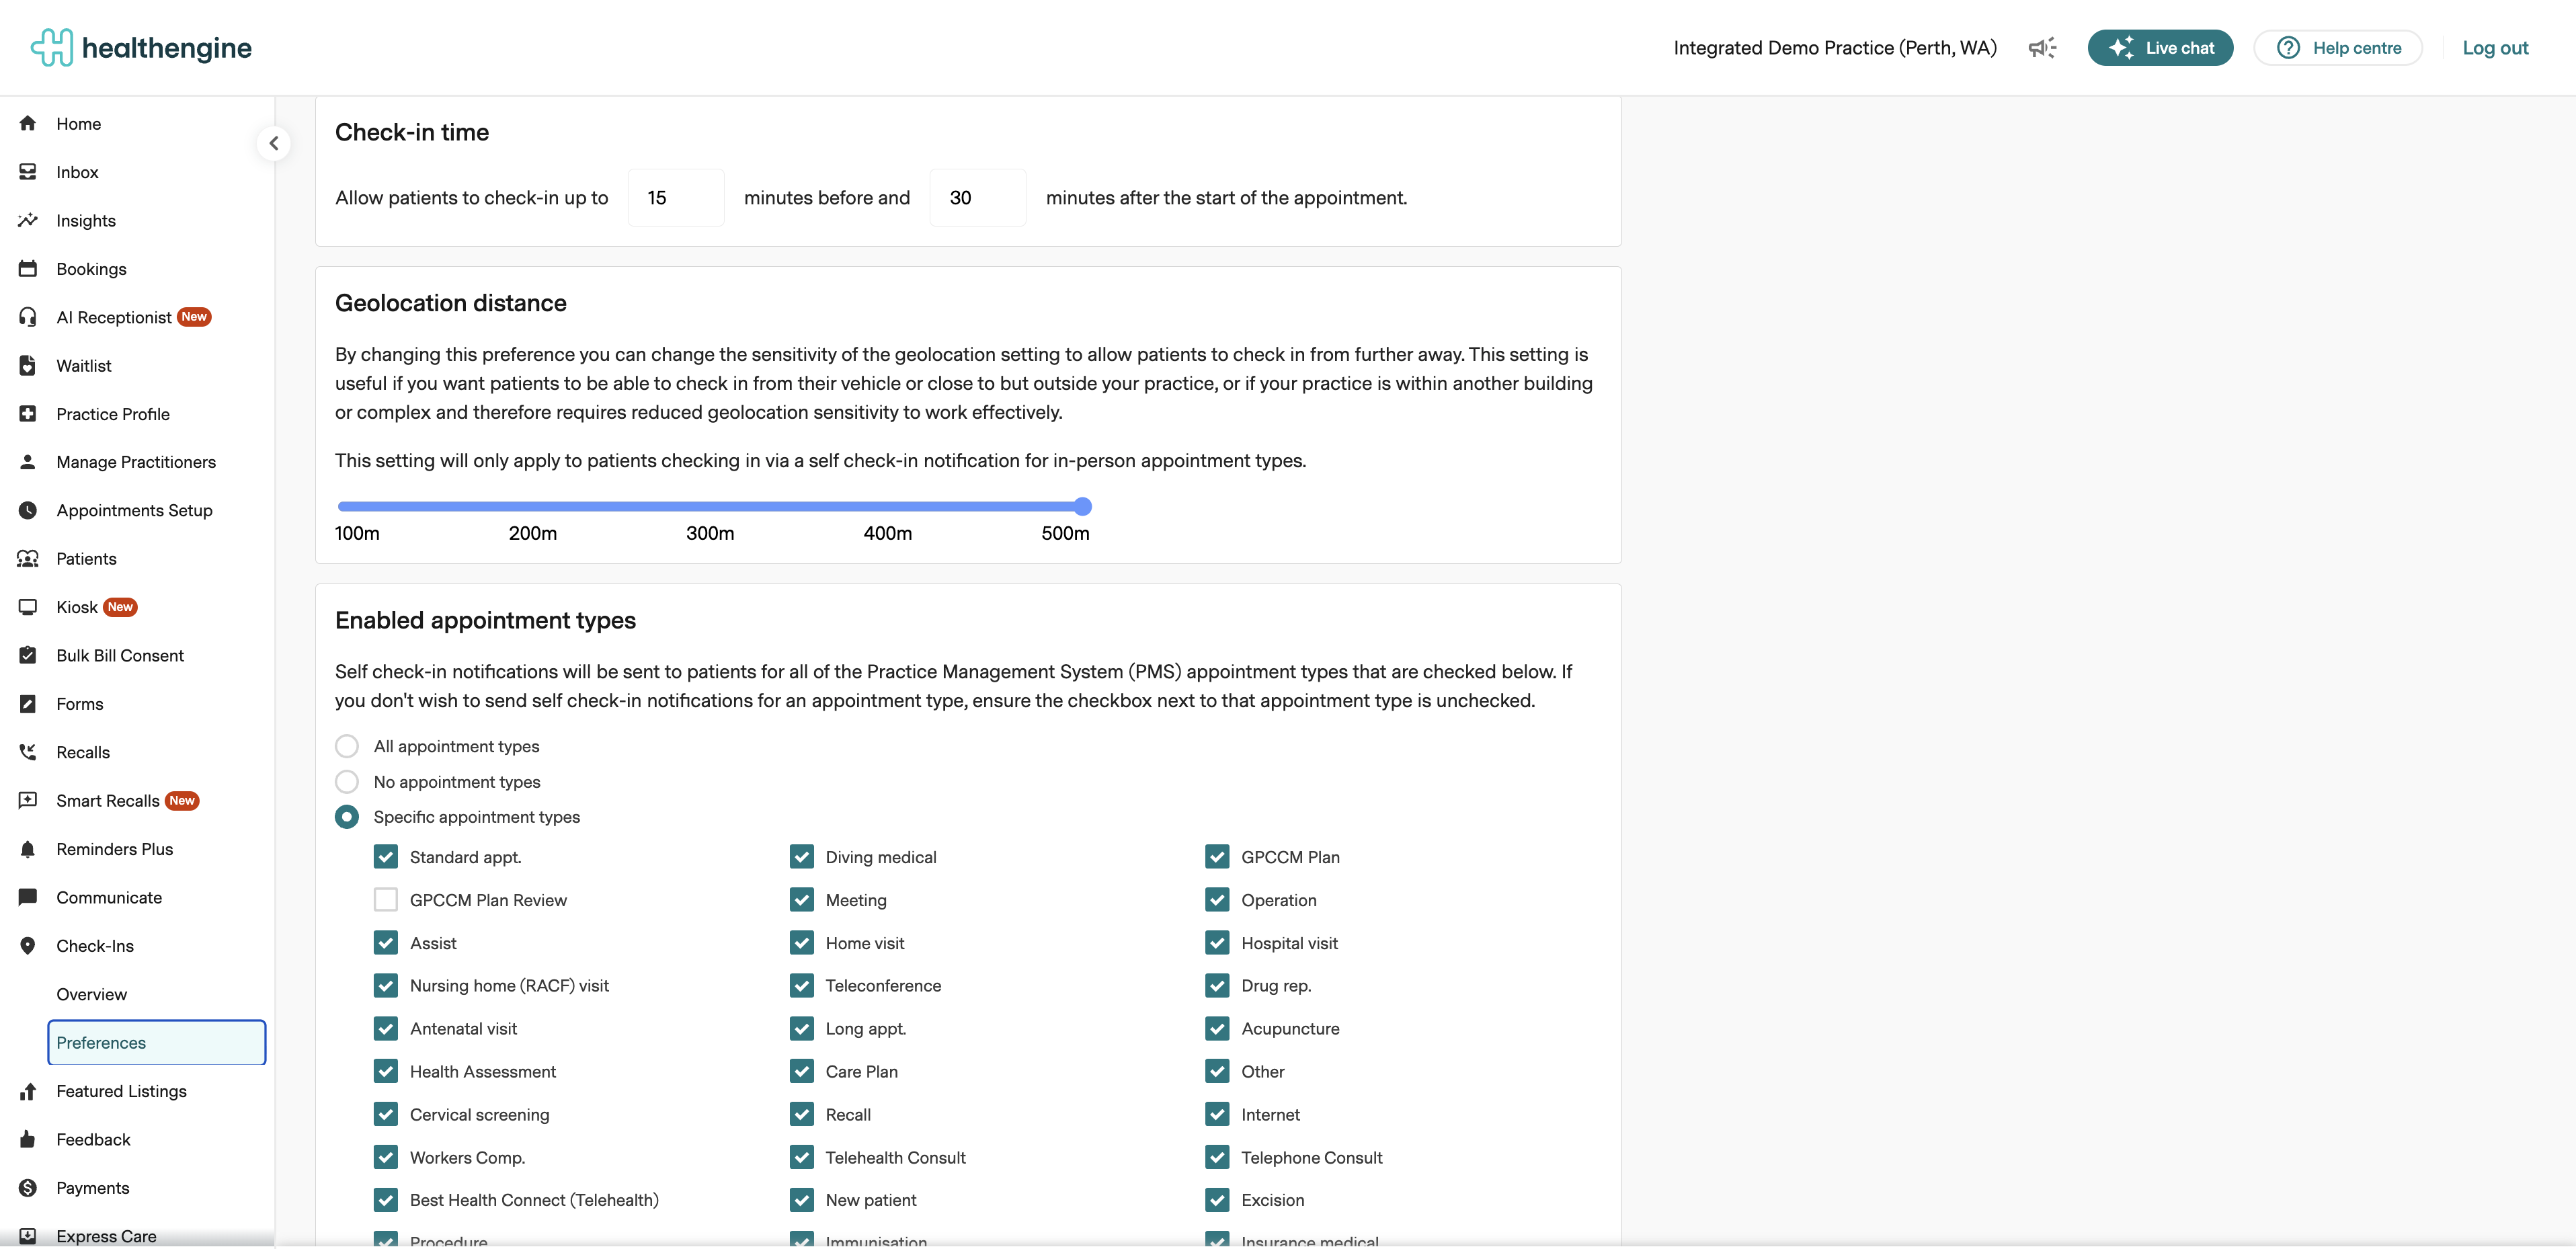Select the No appointment types radio
Screen dimensions: 2576x1249
[347, 782]
